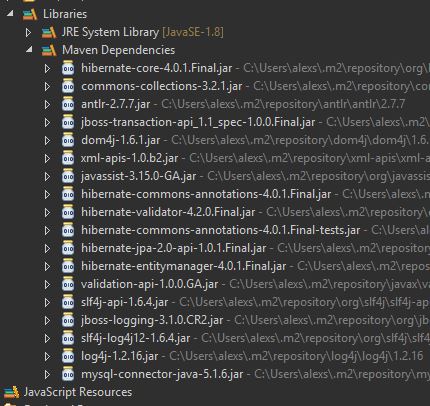The width and height of the screenshot is (430, 406).
Task: Select the Maven Dependencies label
Action: (x=118, y=50)
